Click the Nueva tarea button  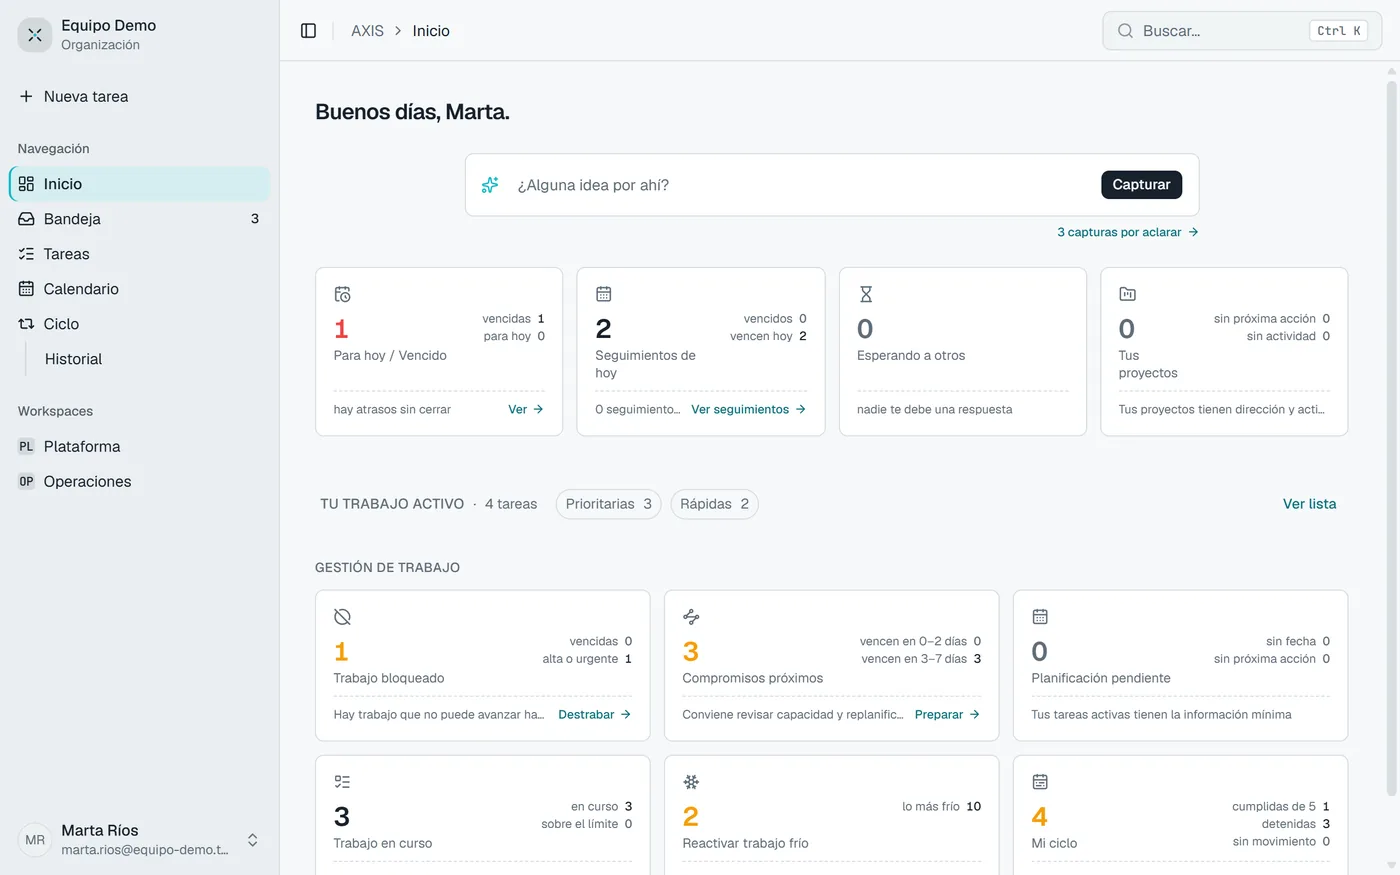tap(139, 97)
